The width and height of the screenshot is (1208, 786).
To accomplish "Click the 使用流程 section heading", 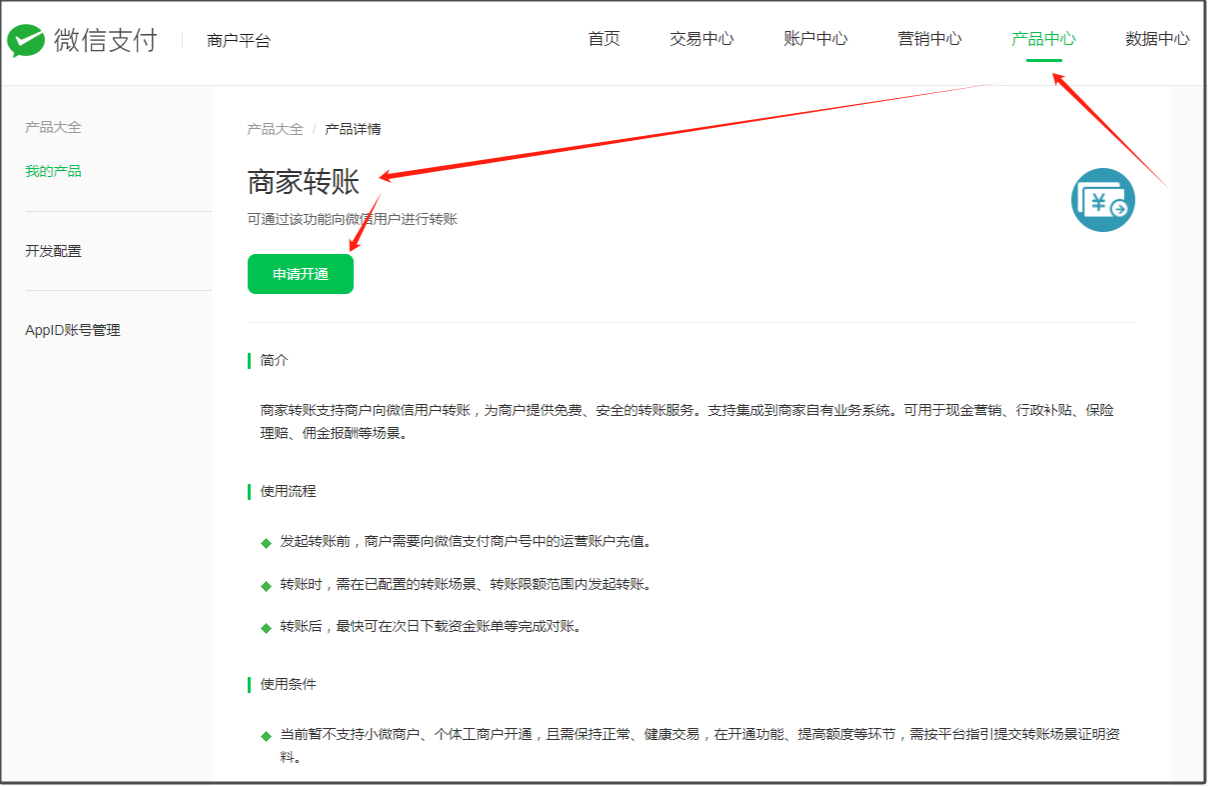I will pos(288,491).
